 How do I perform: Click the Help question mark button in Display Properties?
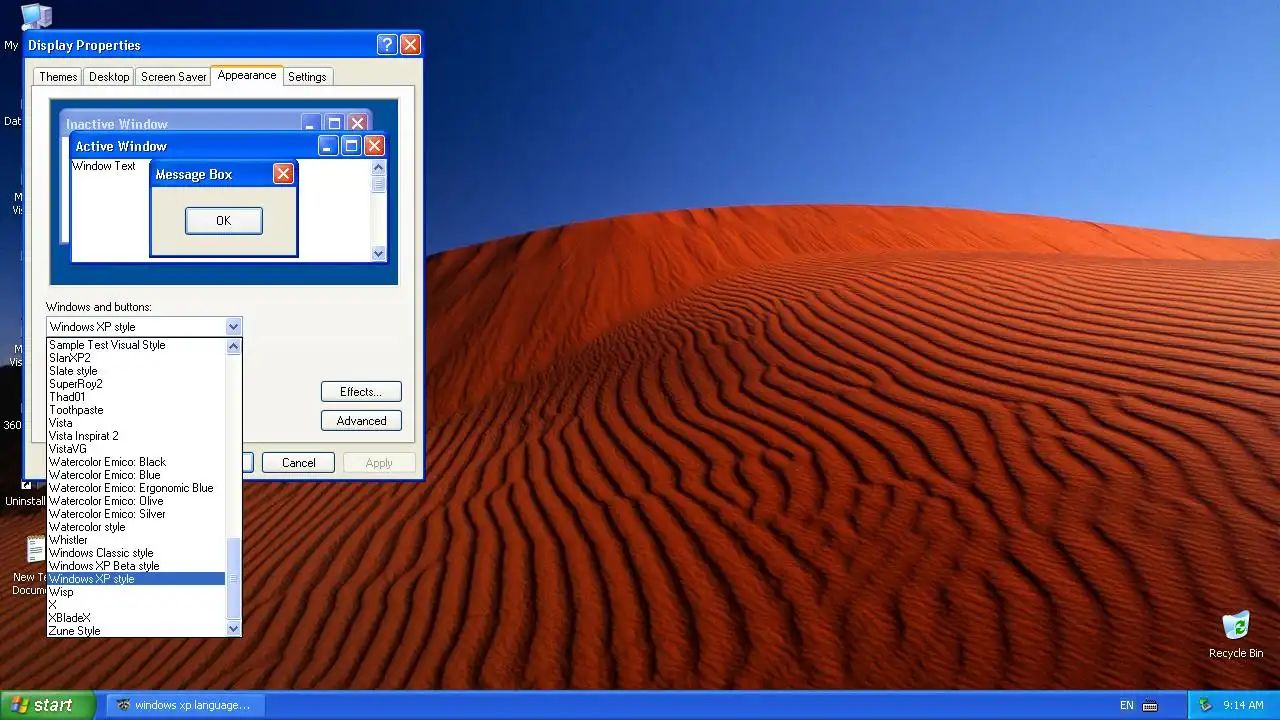tap(387, 45)
